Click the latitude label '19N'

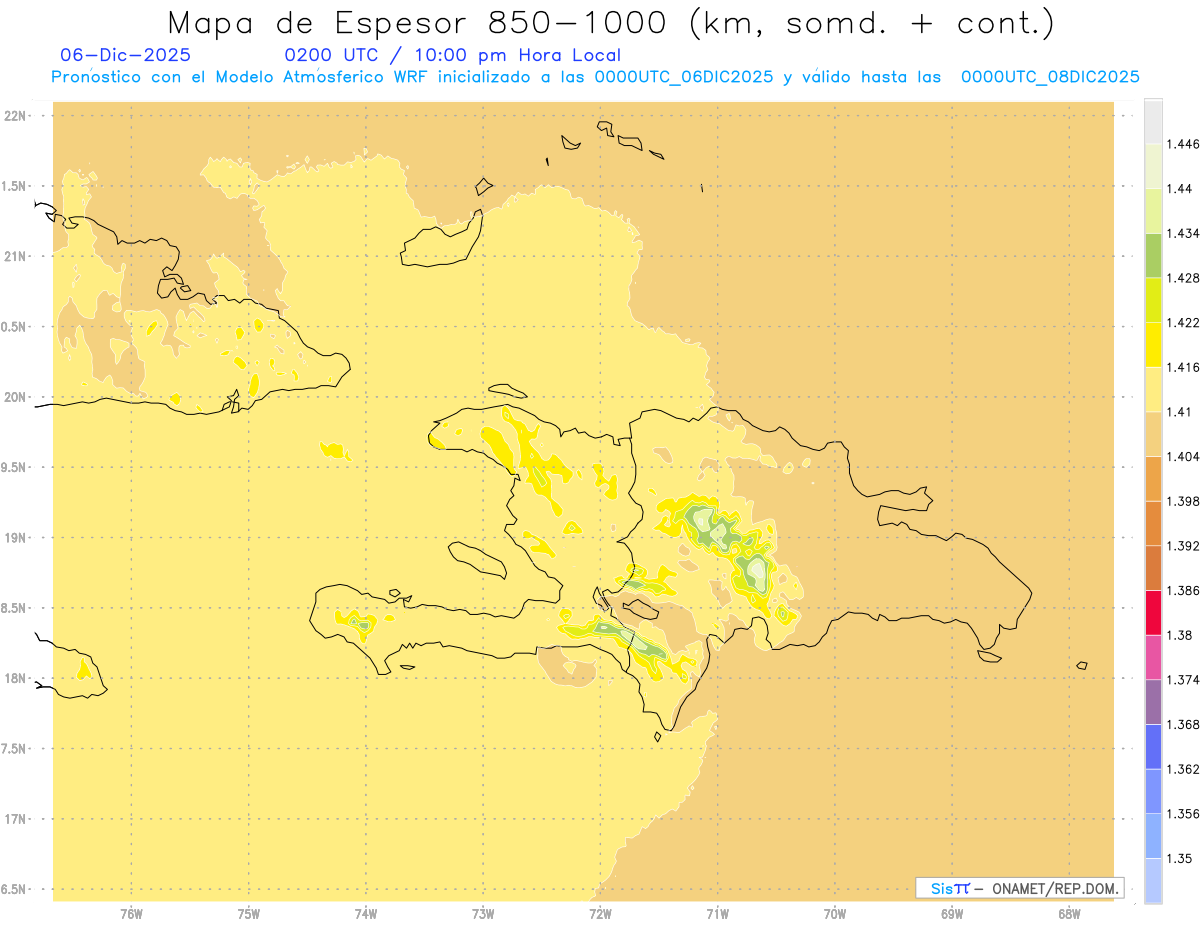click(x=16, y=538)
